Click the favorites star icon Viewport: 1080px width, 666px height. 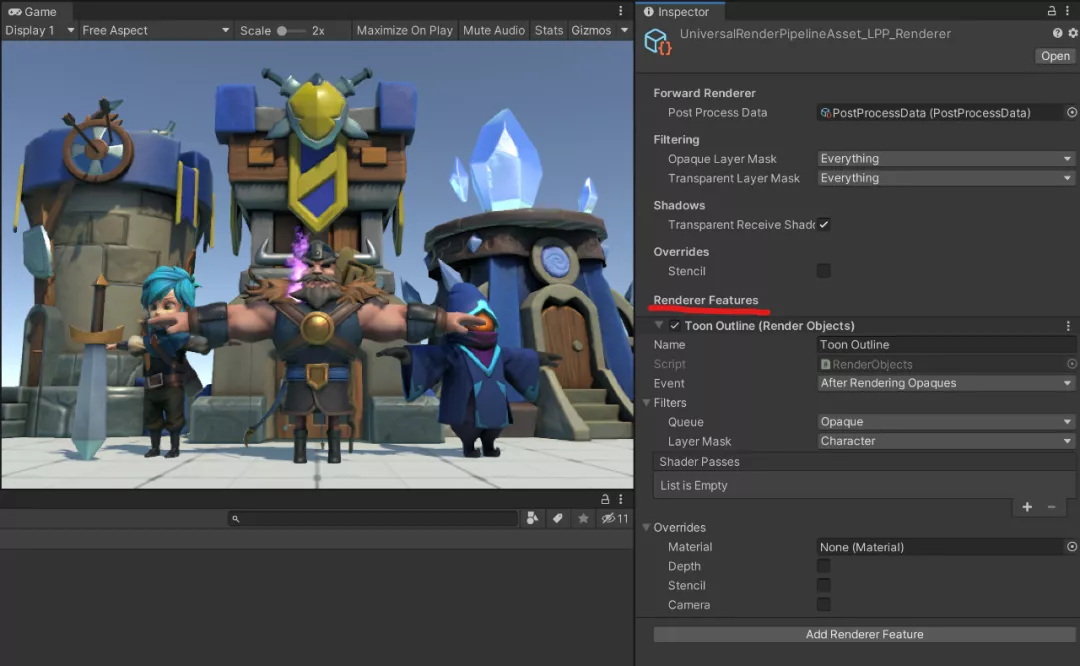(583, 519)
